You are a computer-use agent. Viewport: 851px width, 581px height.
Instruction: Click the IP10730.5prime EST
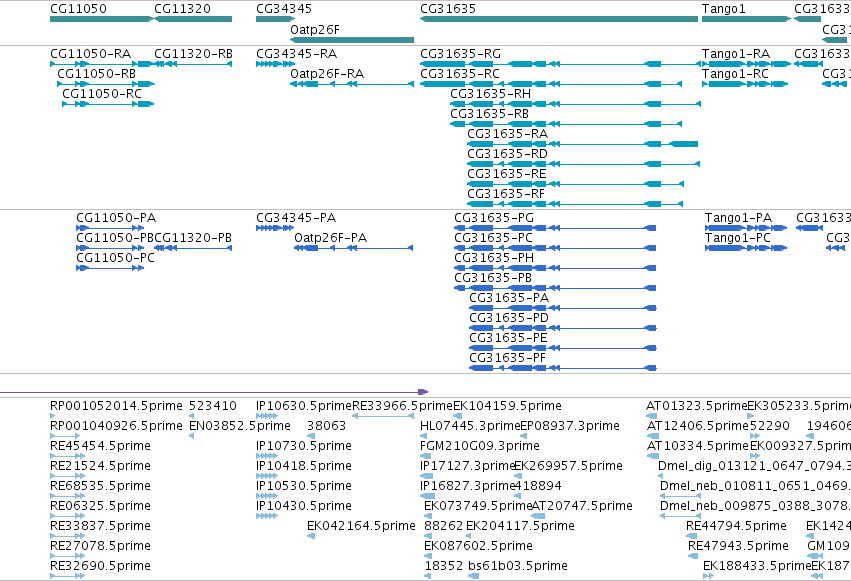(267, 456)
